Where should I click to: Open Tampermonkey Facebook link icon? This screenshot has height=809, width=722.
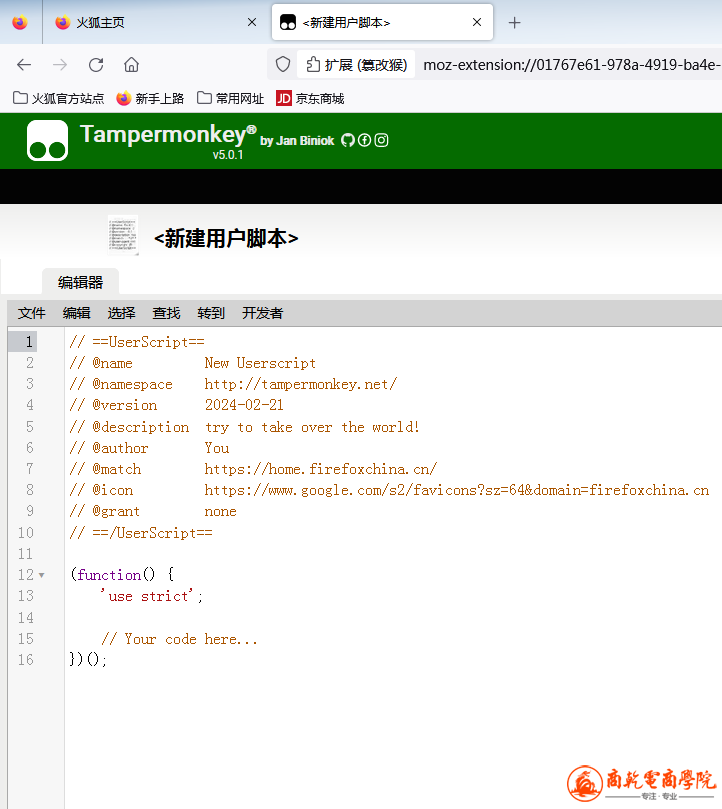(x=364, y=140)
